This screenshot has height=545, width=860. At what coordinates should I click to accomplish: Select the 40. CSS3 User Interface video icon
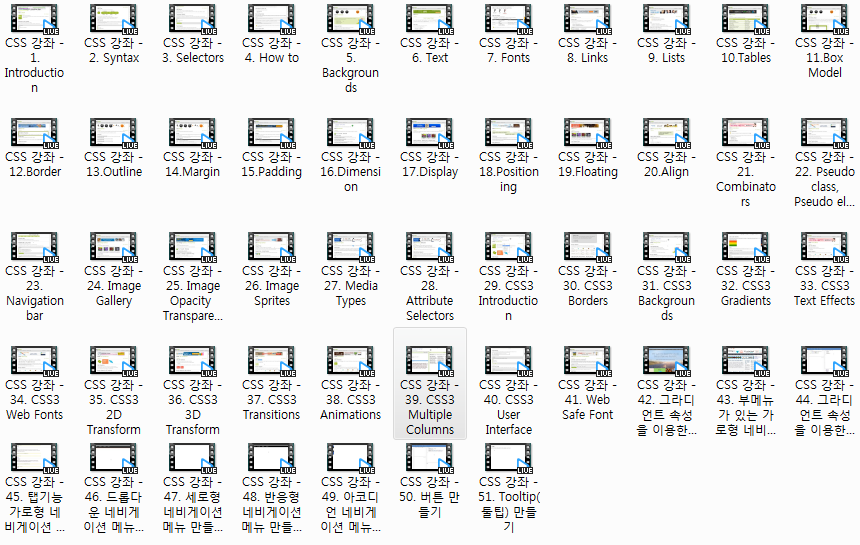pos(508,361)
